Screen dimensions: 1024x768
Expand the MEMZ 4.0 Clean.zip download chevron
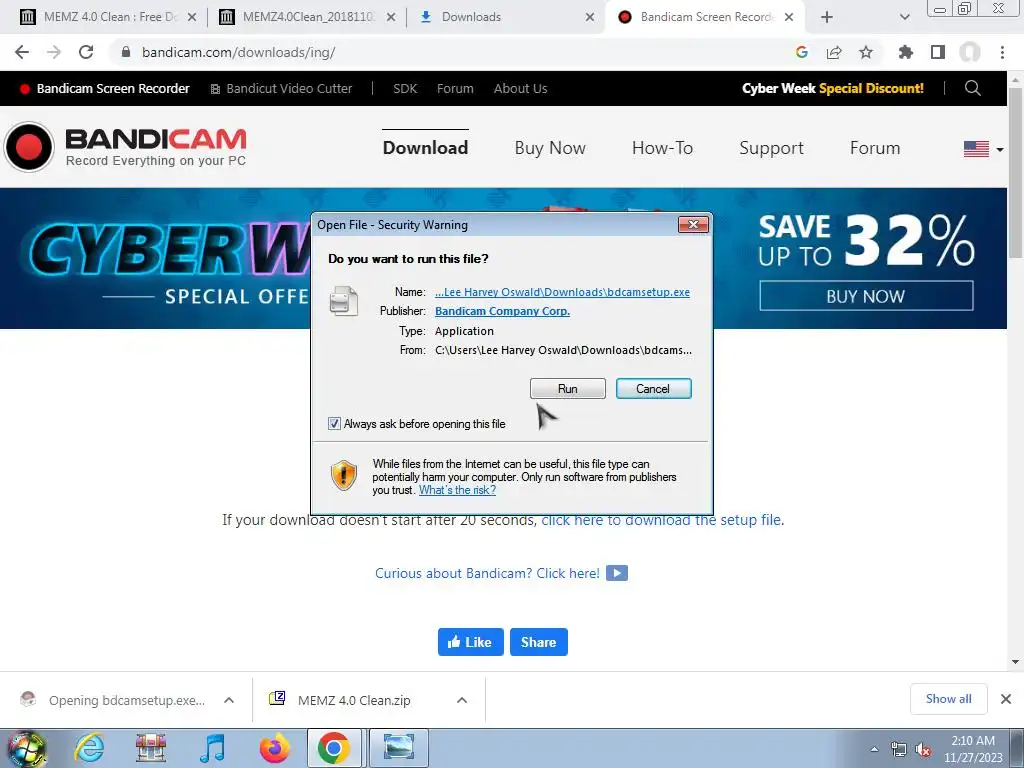click(x=462, y=700)
